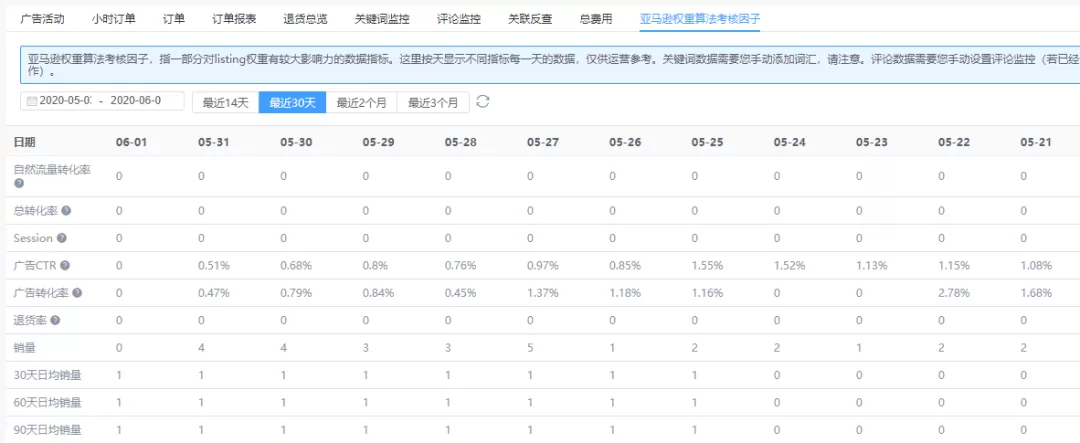
Task: Choose the 最近2个月 range option
Action: pos(361,103)
